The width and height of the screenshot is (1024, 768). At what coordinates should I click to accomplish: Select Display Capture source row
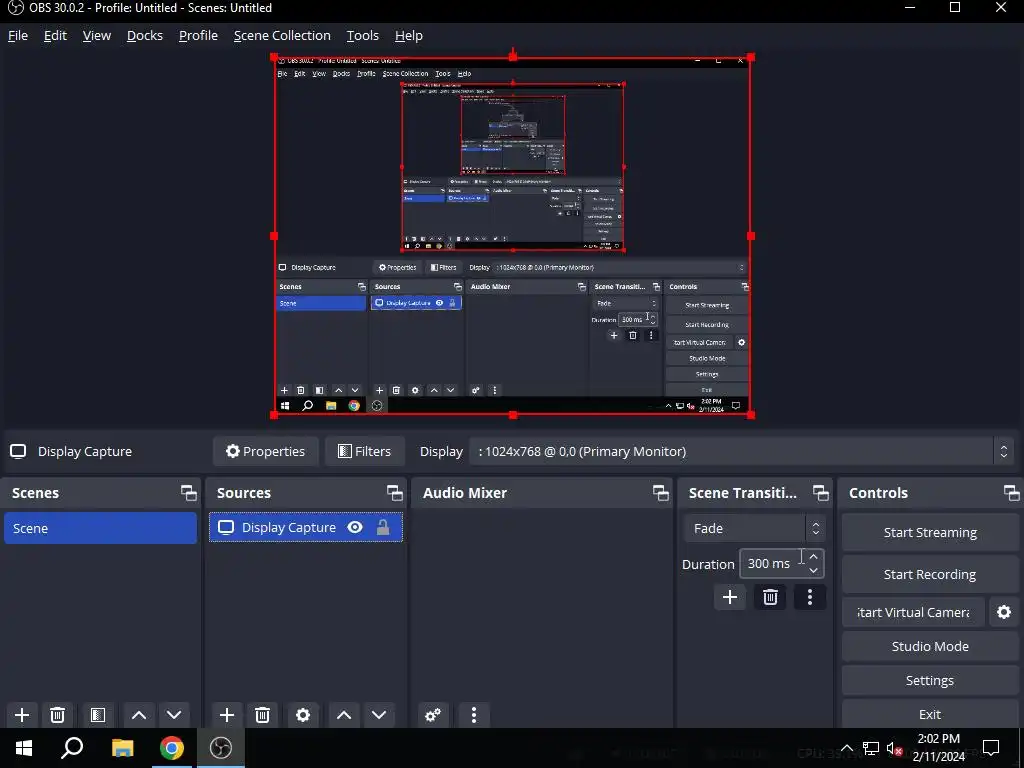coord(306,528)
